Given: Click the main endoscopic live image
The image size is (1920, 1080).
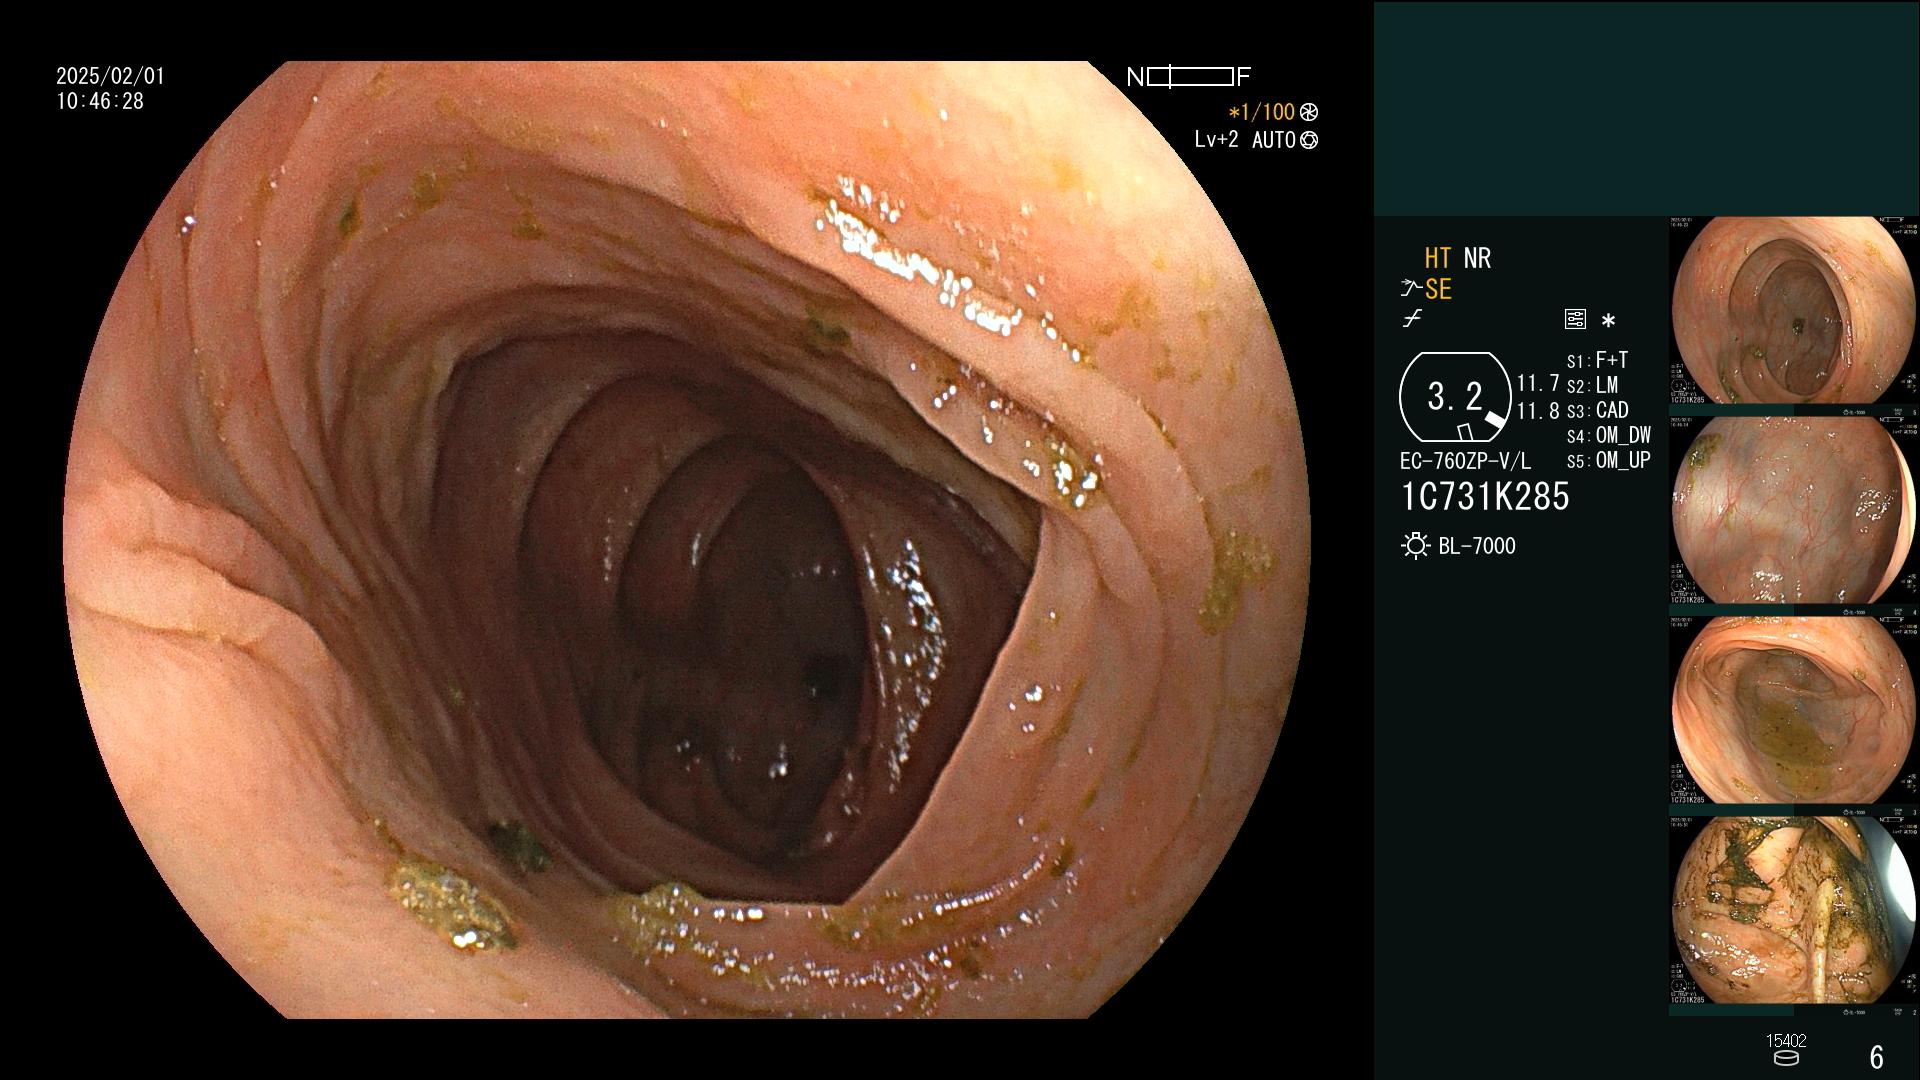Looking at the screenshot, I should point(687,540).
